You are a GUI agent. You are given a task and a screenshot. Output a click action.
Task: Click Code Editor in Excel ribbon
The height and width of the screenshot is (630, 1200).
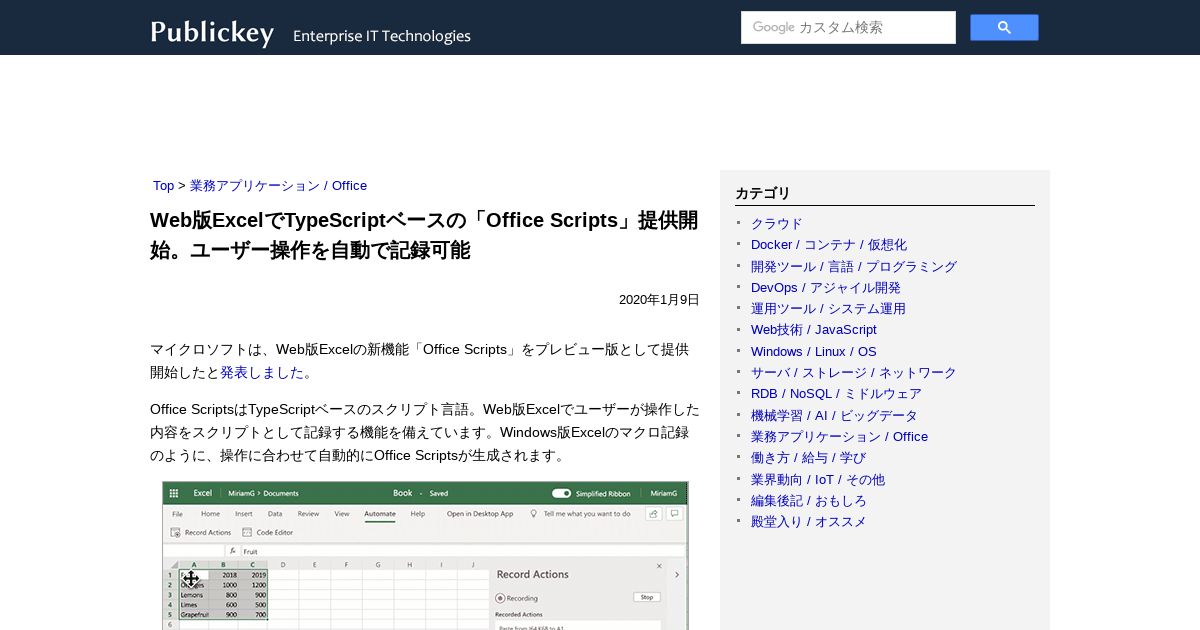[x=267, y=533]
